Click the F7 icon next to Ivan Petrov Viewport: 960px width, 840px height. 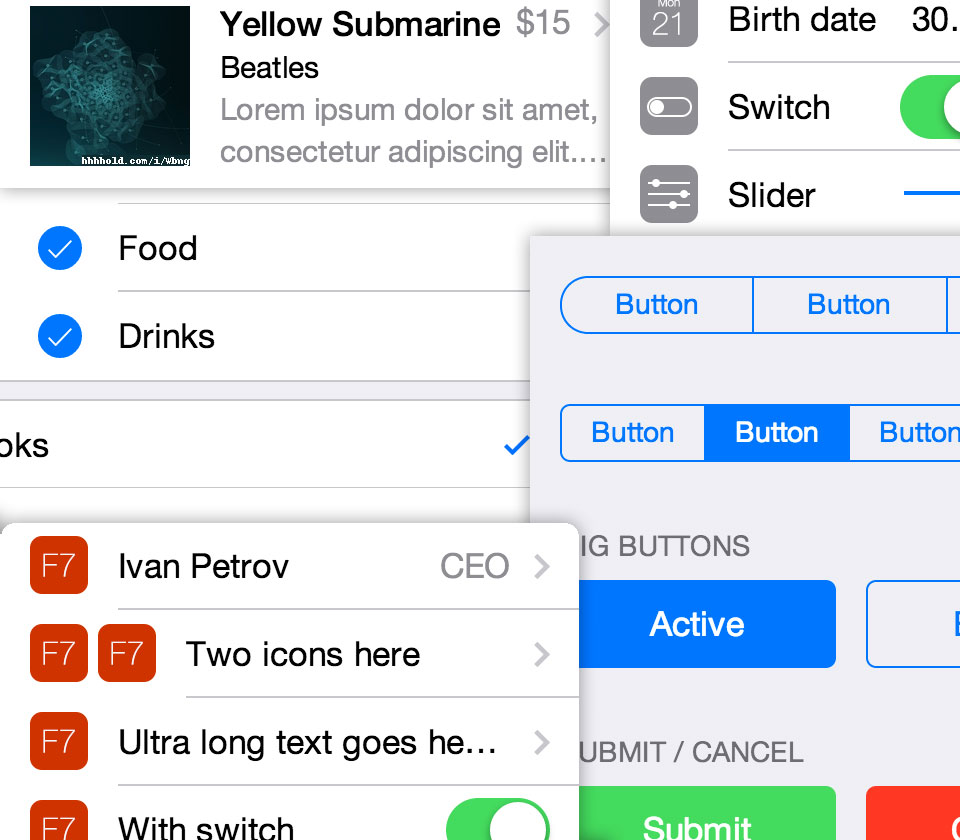[x=59, y=566]
